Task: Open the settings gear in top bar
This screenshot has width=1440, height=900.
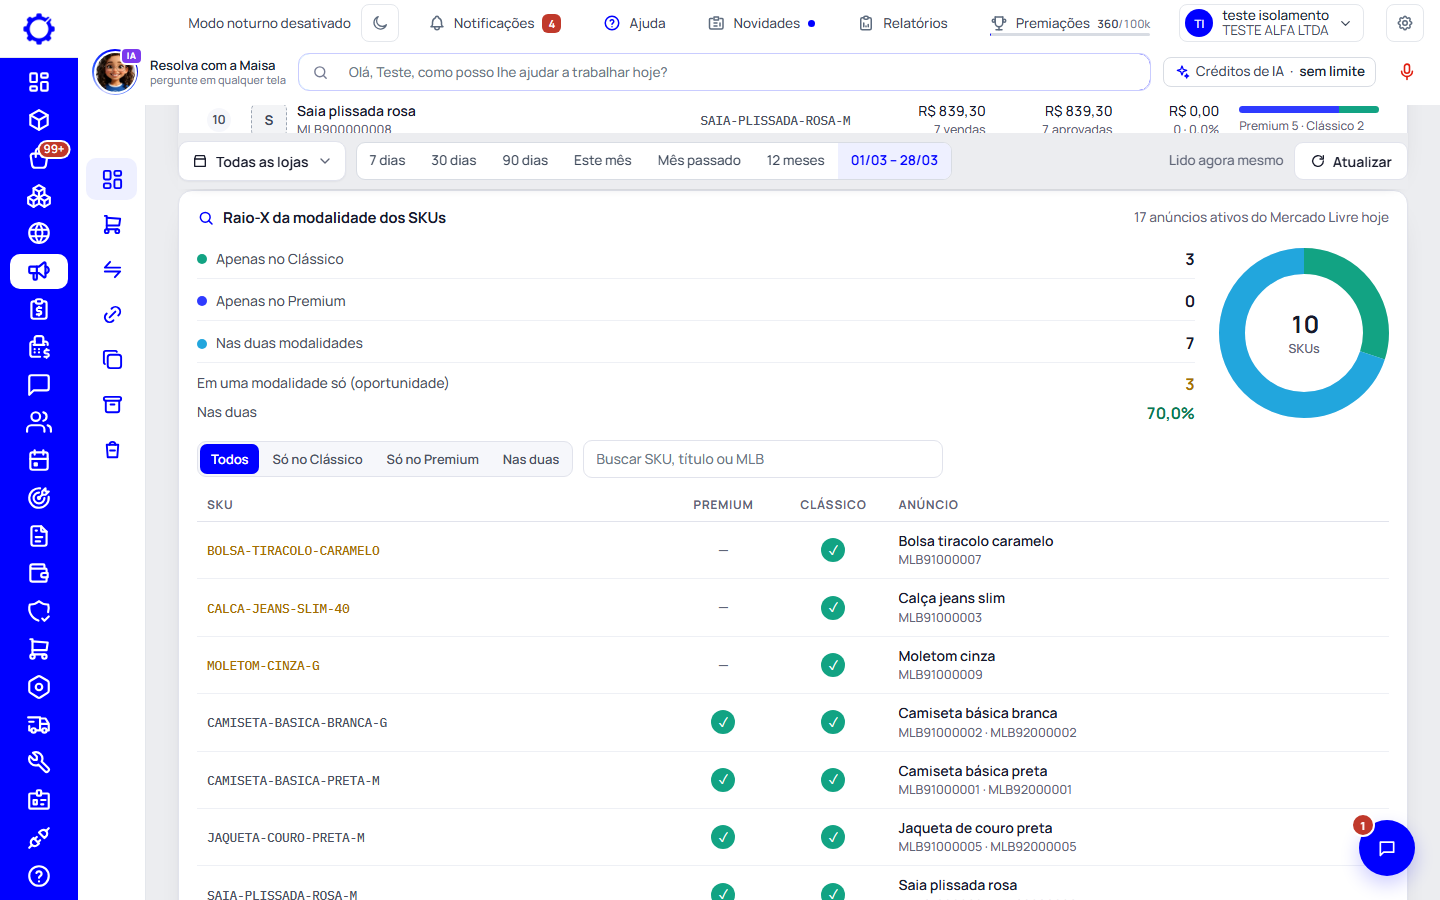Action: (1405, 23)
